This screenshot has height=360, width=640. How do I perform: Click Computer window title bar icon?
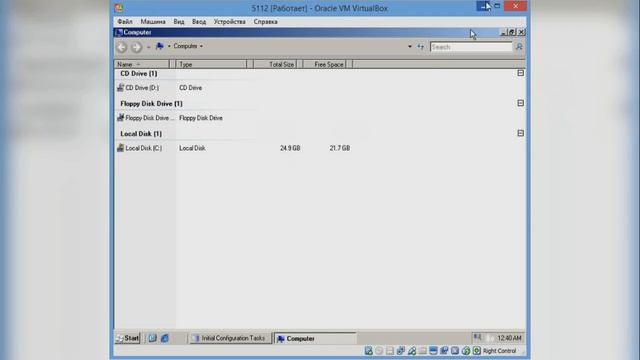119,32
